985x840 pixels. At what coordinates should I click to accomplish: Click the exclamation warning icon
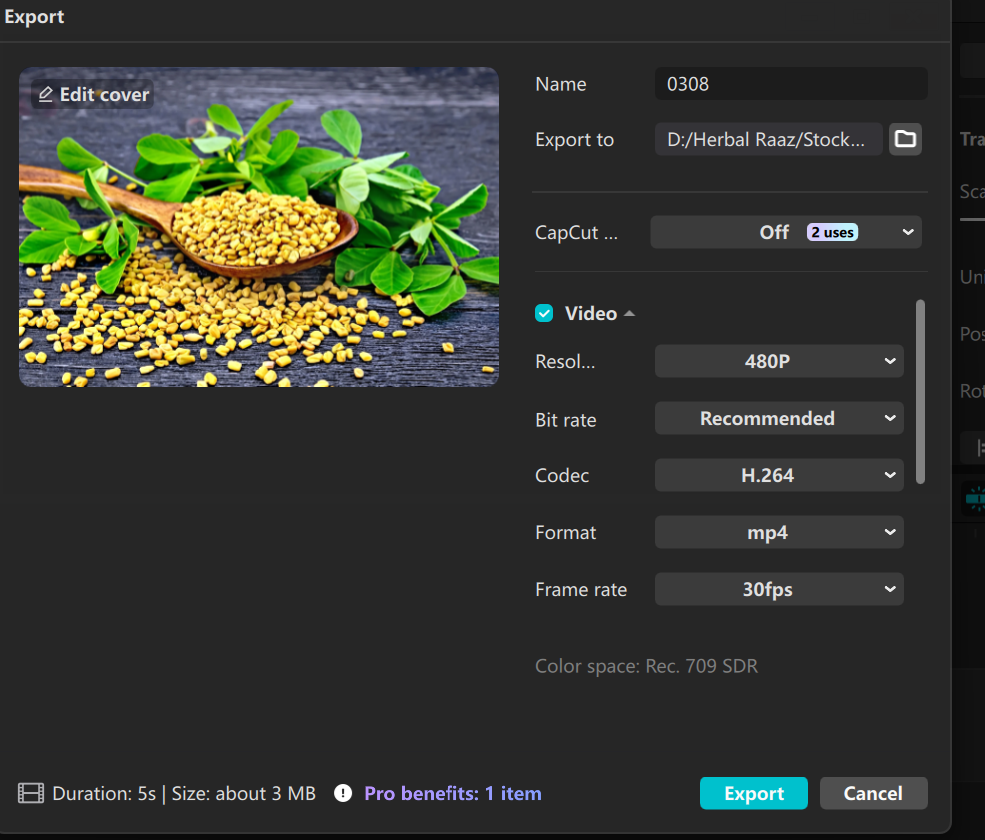pyautogui.click(x=343, y=793)
